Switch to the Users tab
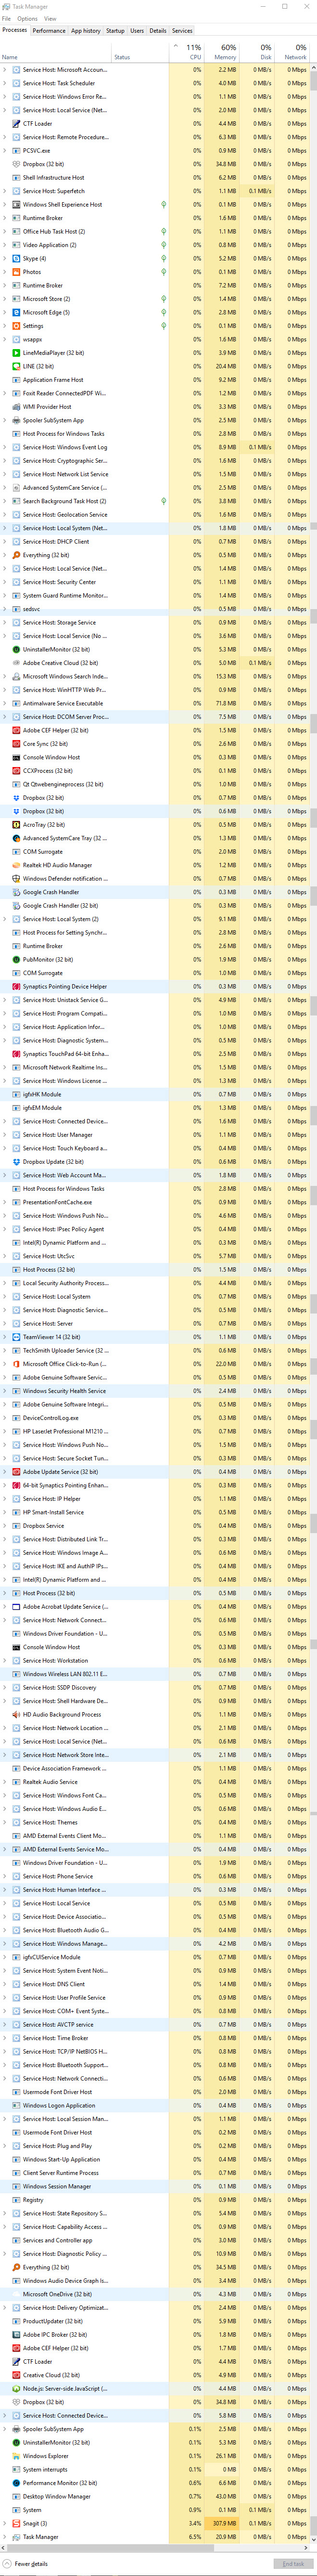Viewport: 317px width, 2576px height. tap(137, 30)
